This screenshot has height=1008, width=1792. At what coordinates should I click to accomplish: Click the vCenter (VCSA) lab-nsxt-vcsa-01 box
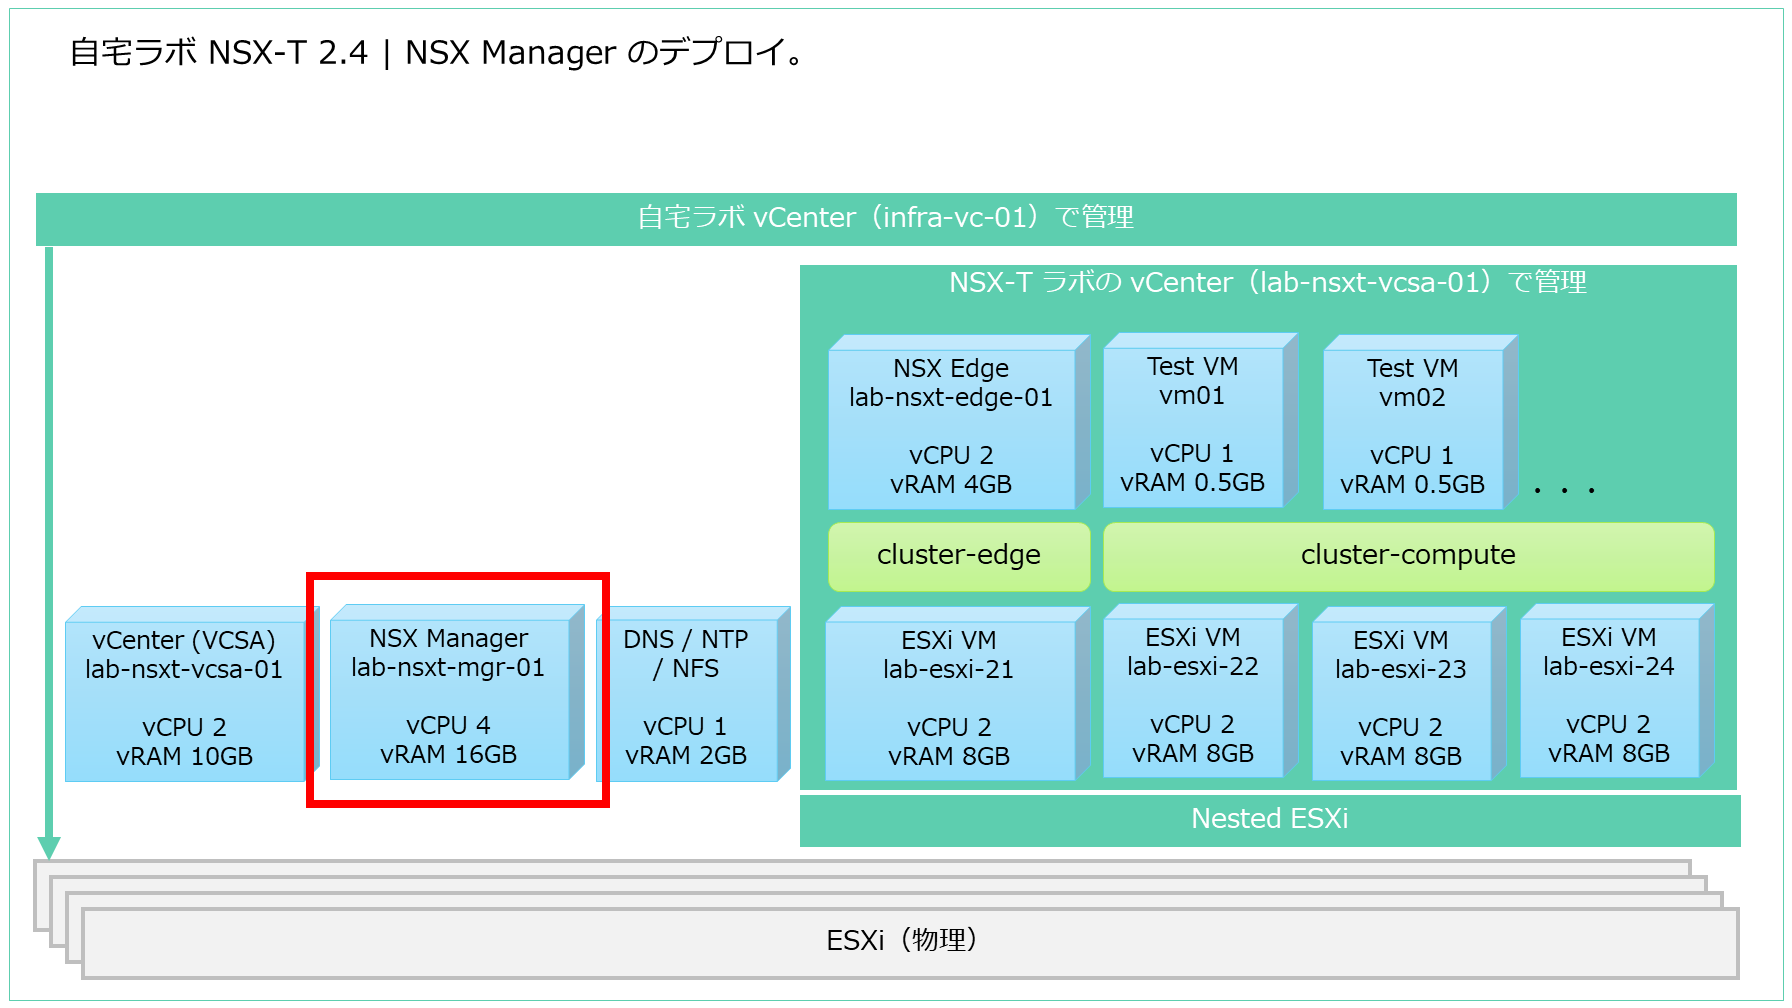pos(190,694)
